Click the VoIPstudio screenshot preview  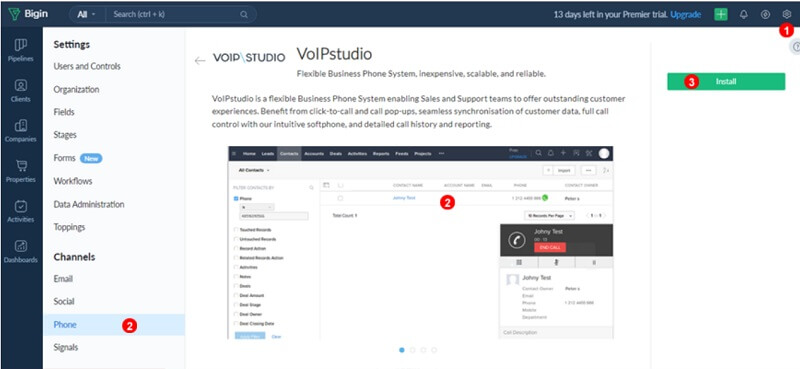pyautogui.click(x=420, y=242)
